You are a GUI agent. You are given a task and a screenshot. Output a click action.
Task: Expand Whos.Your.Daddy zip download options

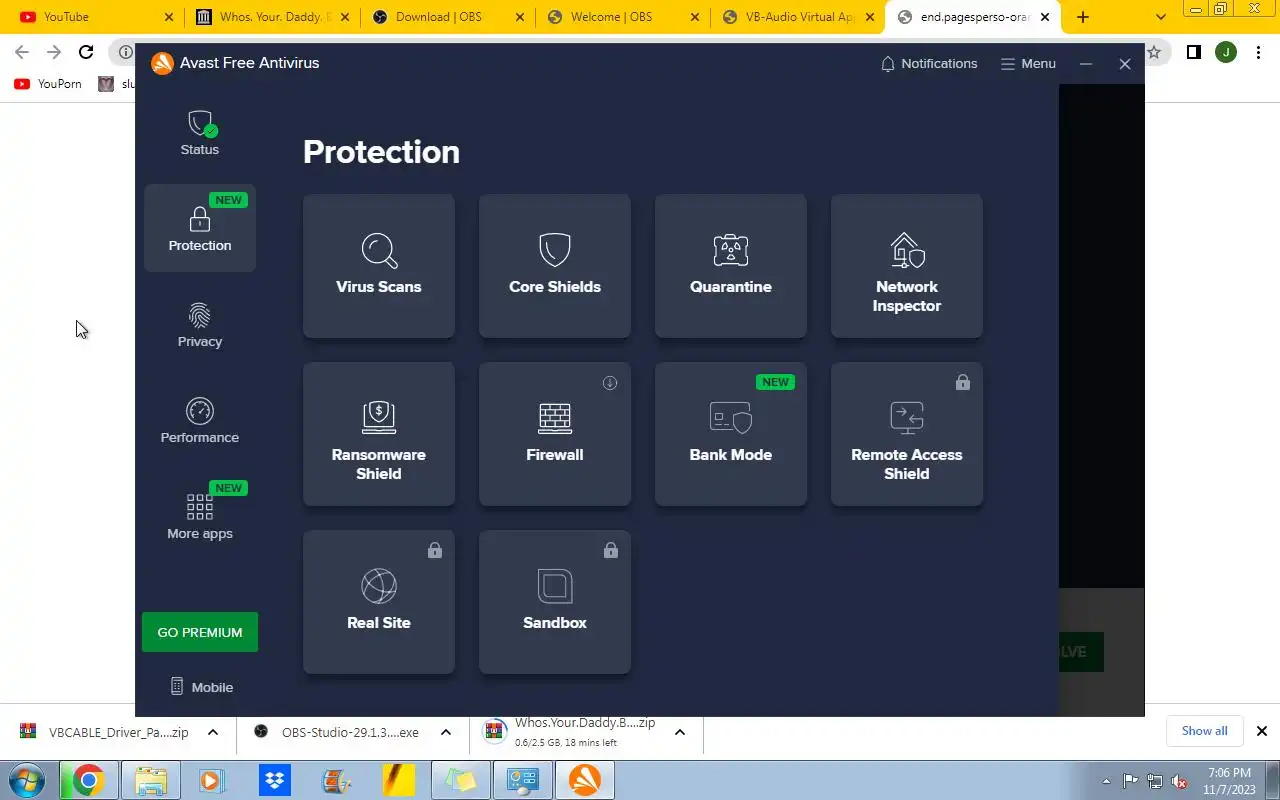[x=680, y=732]
